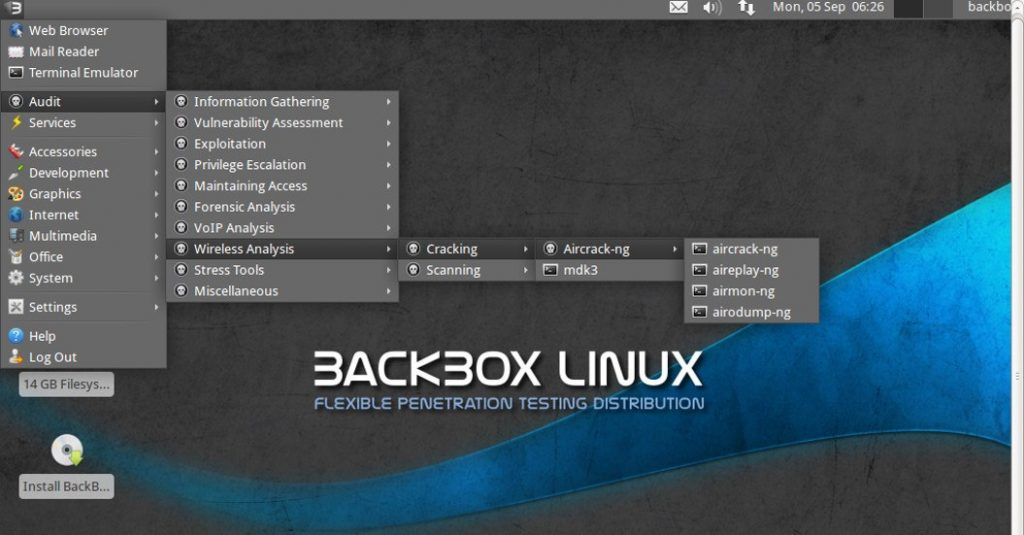Screen dimensions: 1024x535
Task: Expand the Information Gathering submenu
Action: pyautogui.click(x=261, y=102)
